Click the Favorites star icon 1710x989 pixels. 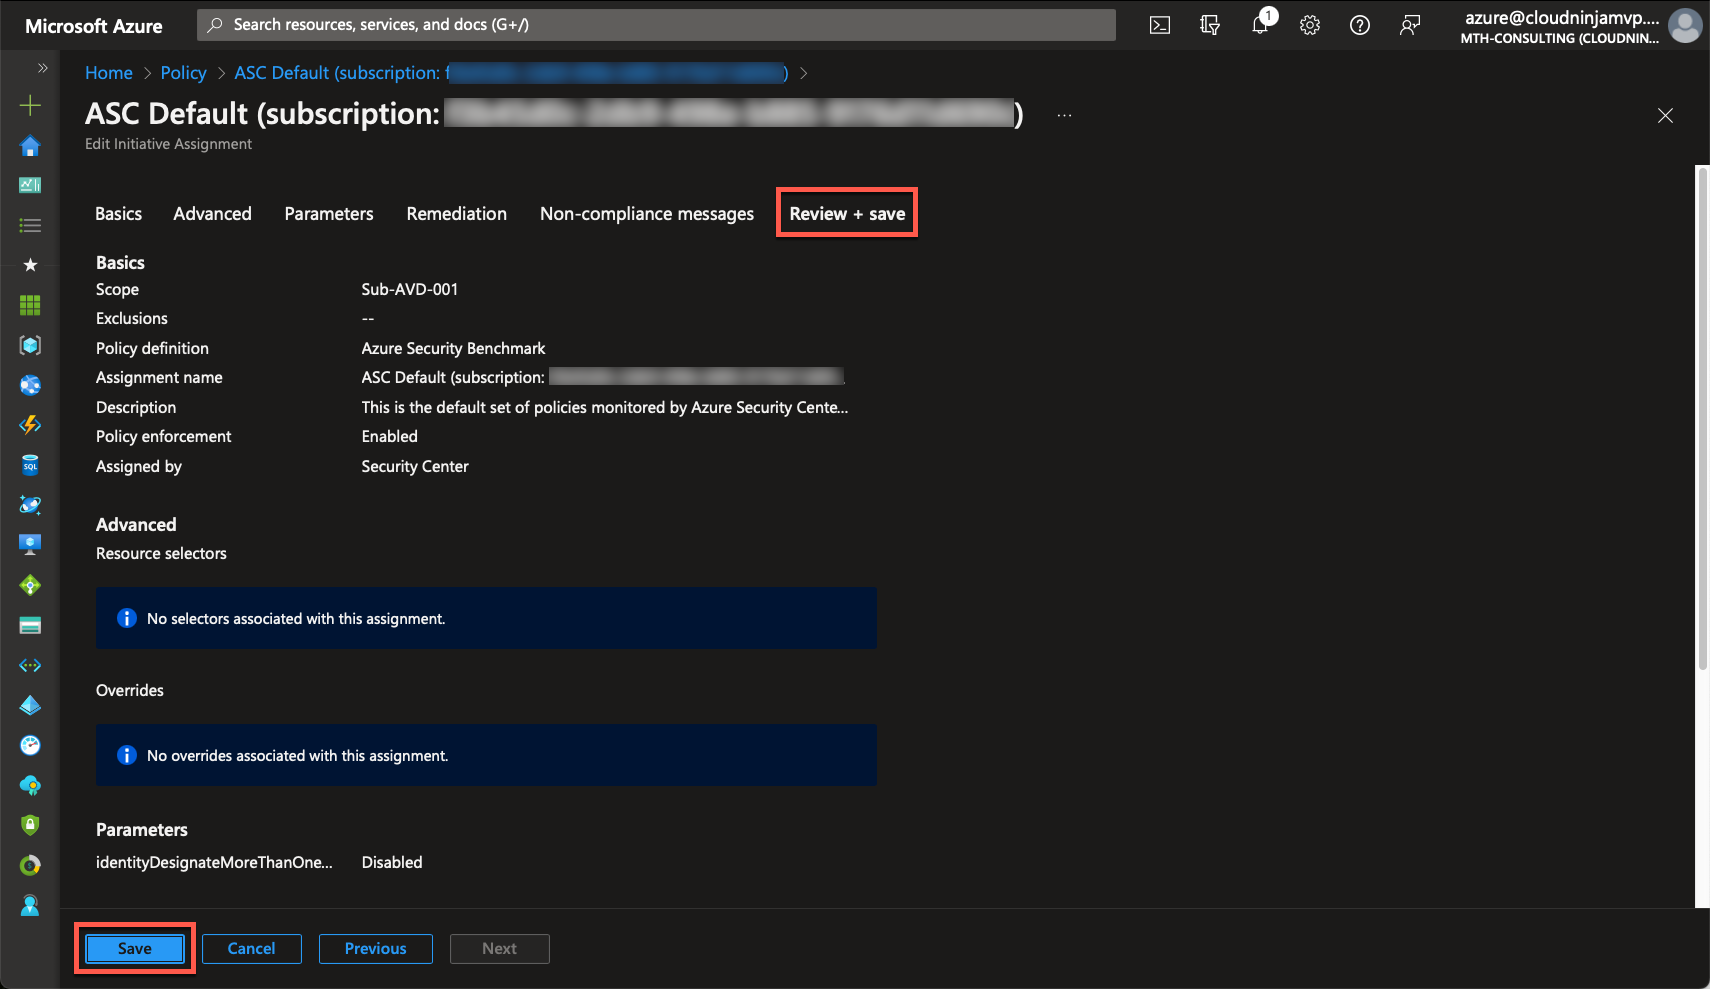[x=30, y=265]
